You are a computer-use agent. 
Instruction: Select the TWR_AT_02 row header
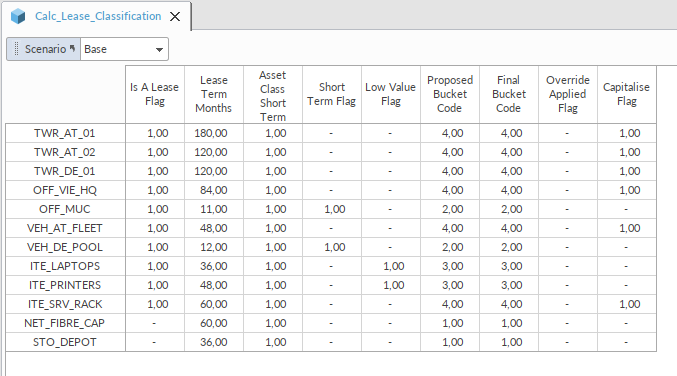pyautogui.click(x=65, y=152)
